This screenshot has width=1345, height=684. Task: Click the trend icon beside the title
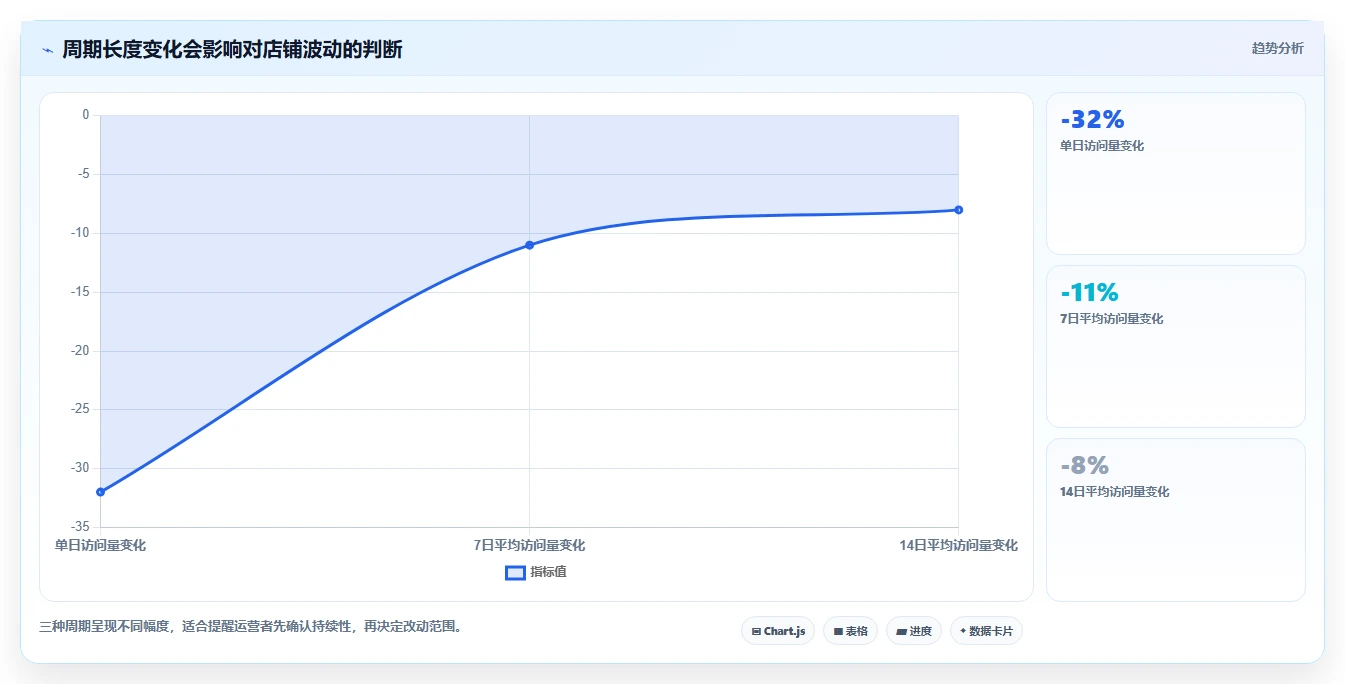click(x=48, y=50)
